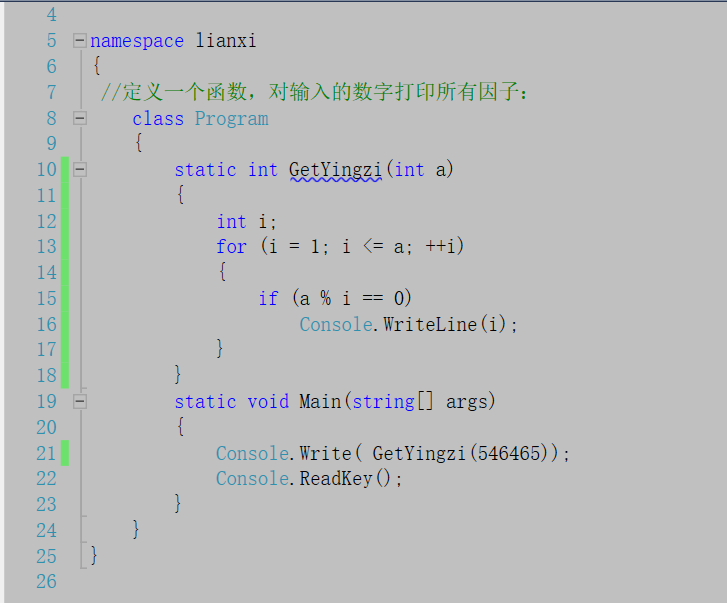This screenshot has width=727, height=603.
Task: Click the 'string[]' parameter type
Action: tap(393, 401)
